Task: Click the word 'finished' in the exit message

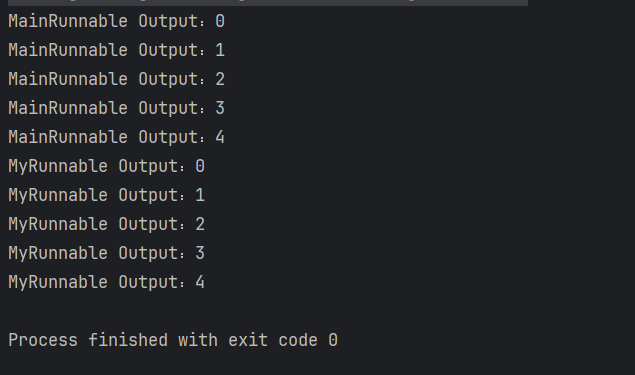Action: (128, 340)
